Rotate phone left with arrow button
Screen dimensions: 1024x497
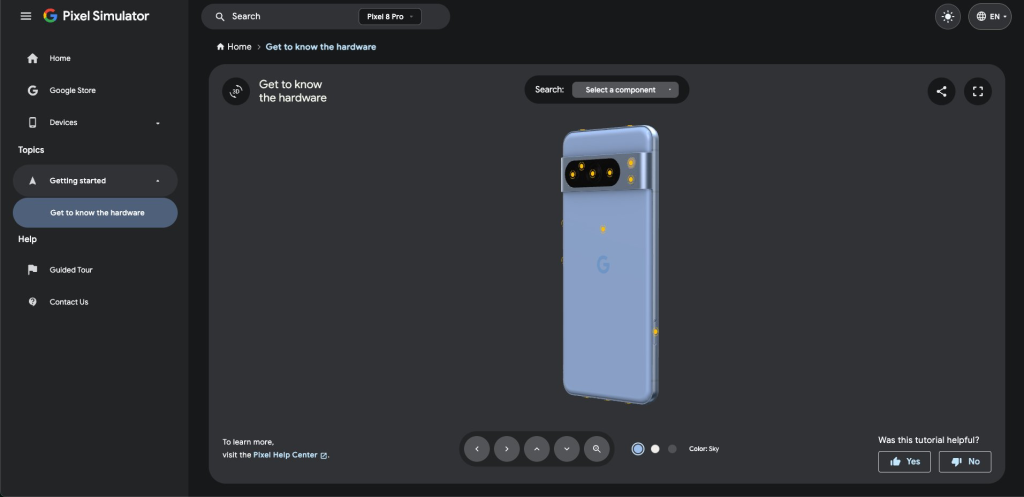tap(477, 449)
